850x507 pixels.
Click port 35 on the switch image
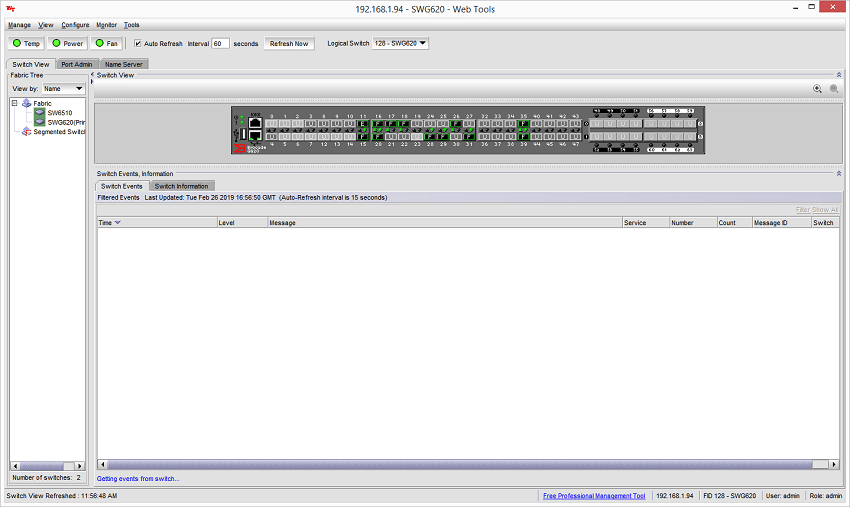tap(524, 124)
